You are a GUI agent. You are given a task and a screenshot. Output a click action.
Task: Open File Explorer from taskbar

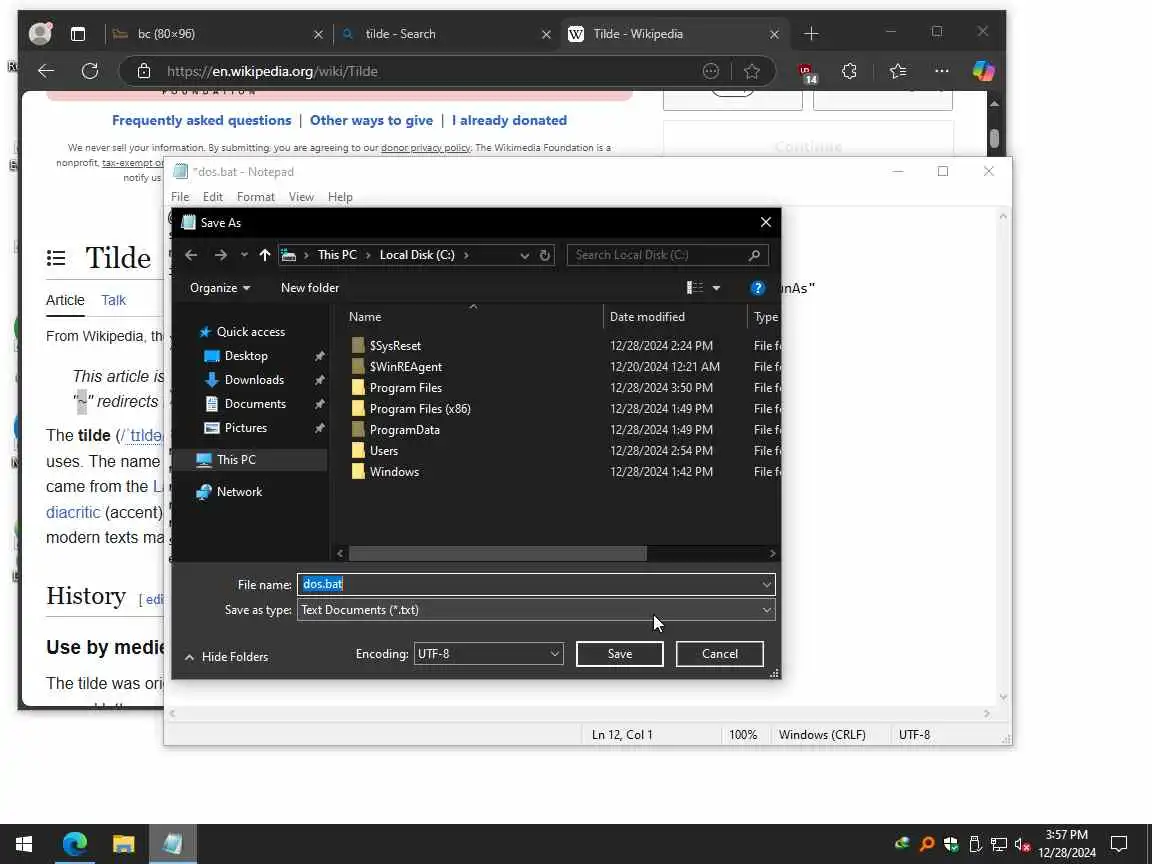pyautogui.click(x=123, y=844)
